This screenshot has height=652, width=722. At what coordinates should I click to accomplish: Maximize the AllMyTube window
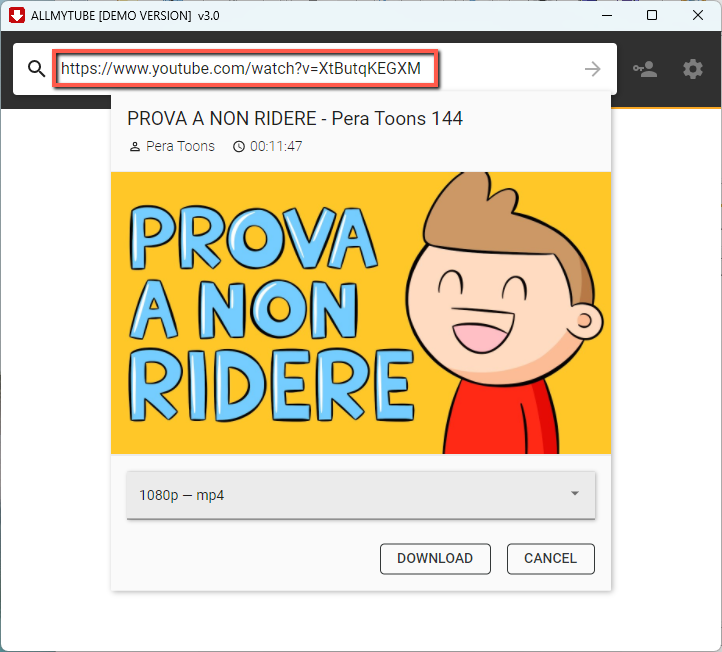coord(652,15)
